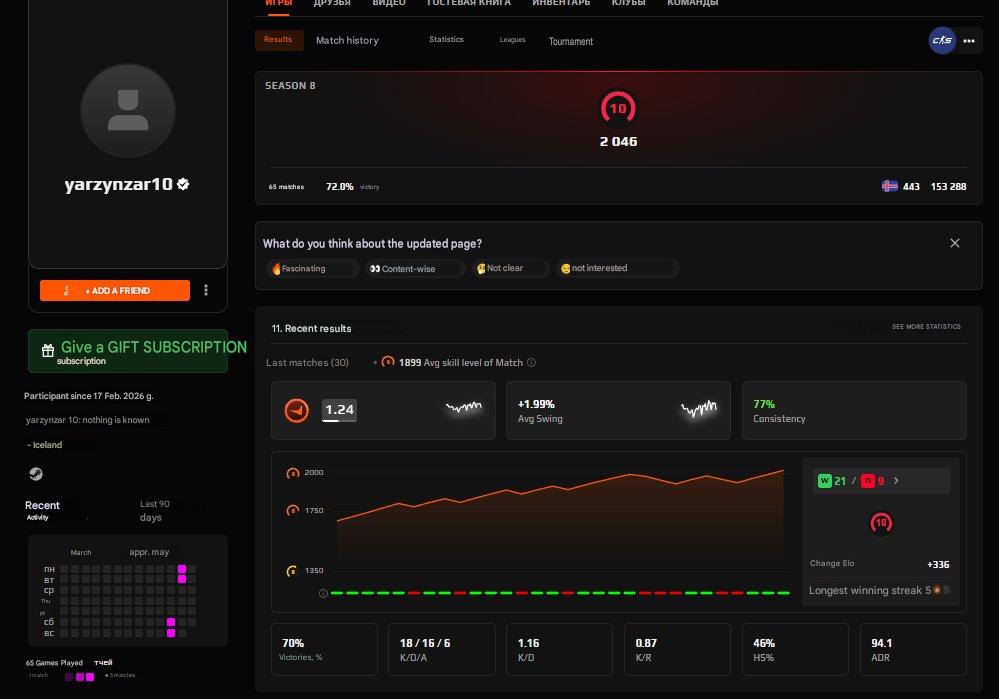The height and width of the screenshot is (699, 999).
Task: Open the ВИДЕО top navigation tab
Action: pyautogui.click(x=389, y=3)
